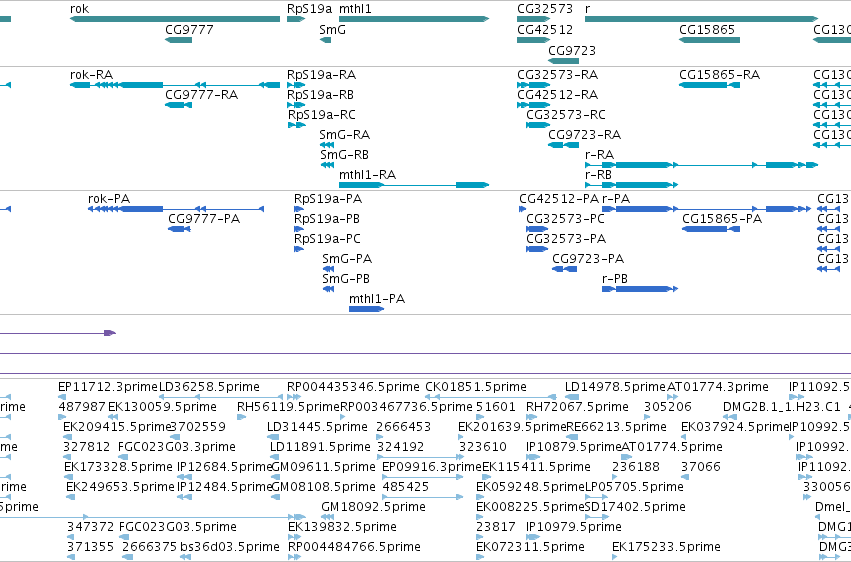Viewport: 851px width, 562px height.
Task: Select the r-PB protein label
Action: [x=615, y=279]
